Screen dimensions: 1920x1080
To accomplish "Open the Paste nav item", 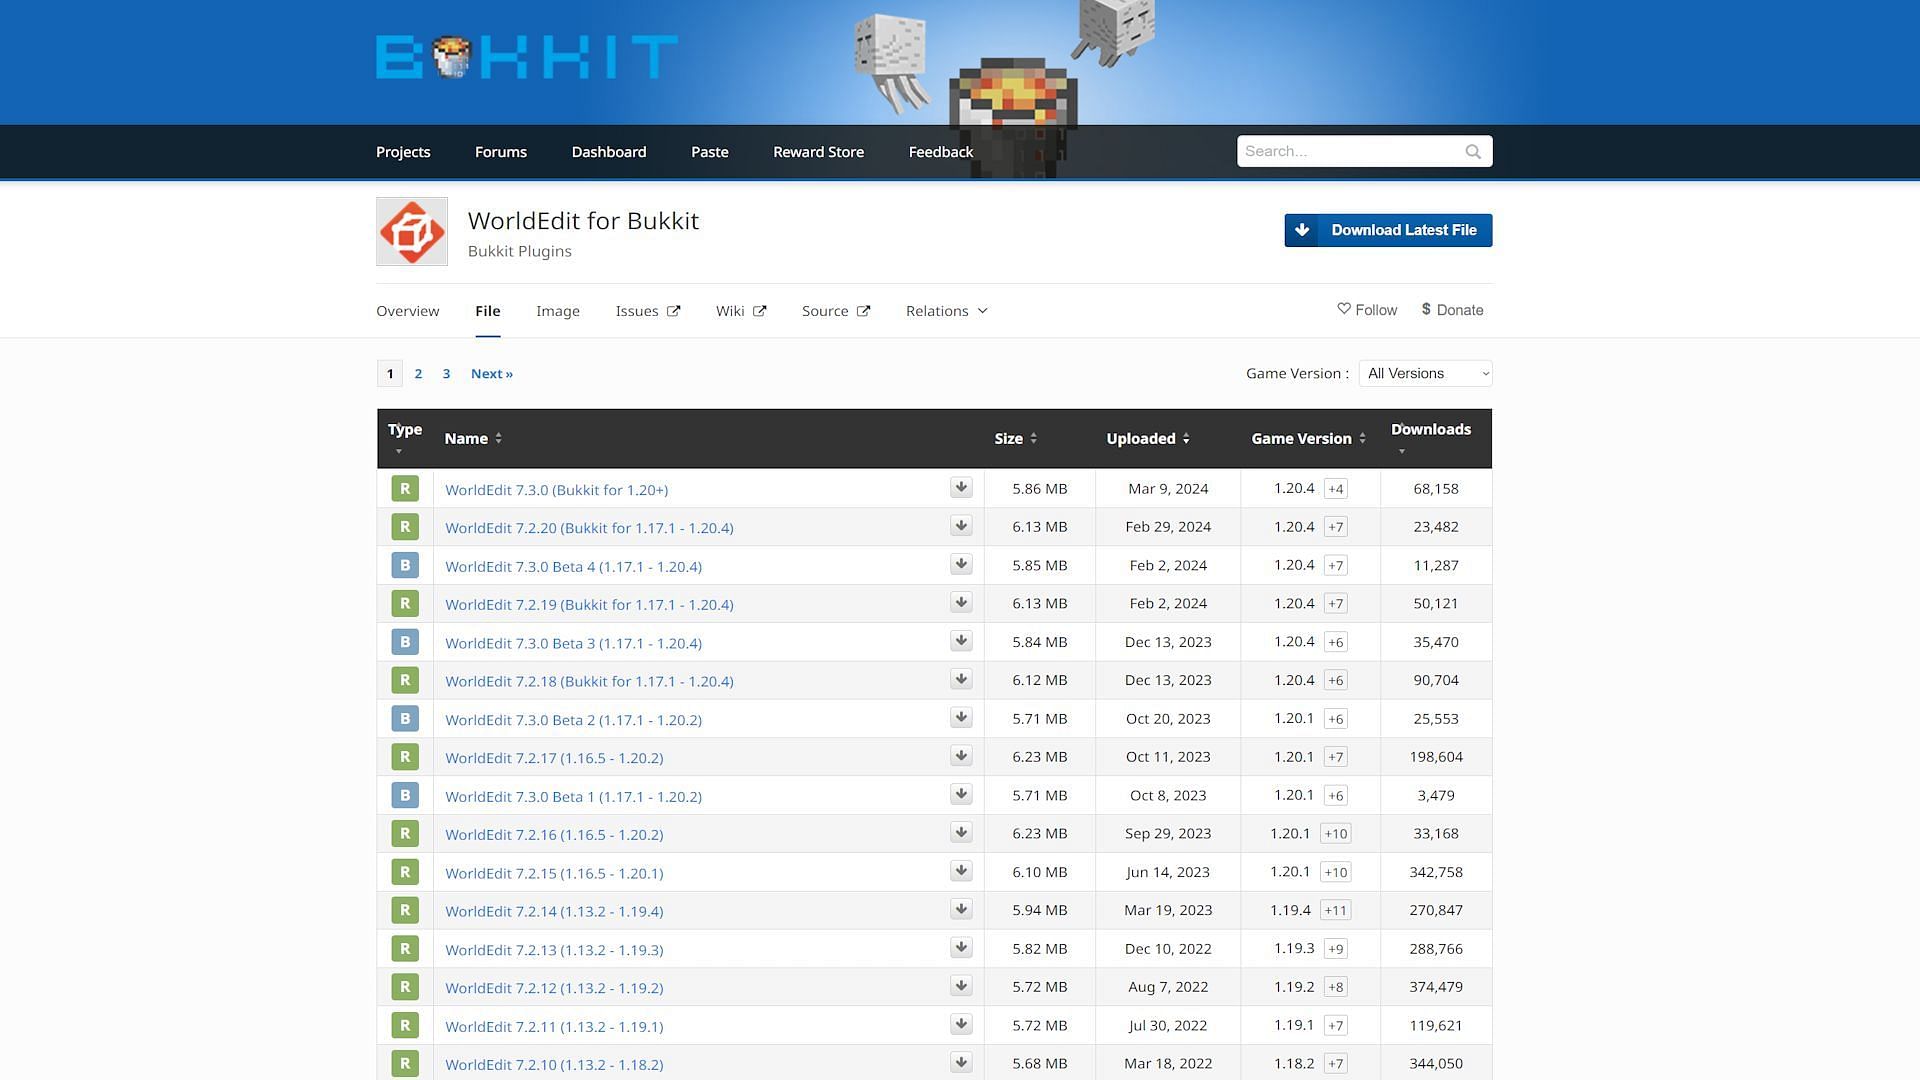I will (x=710, y=152).
